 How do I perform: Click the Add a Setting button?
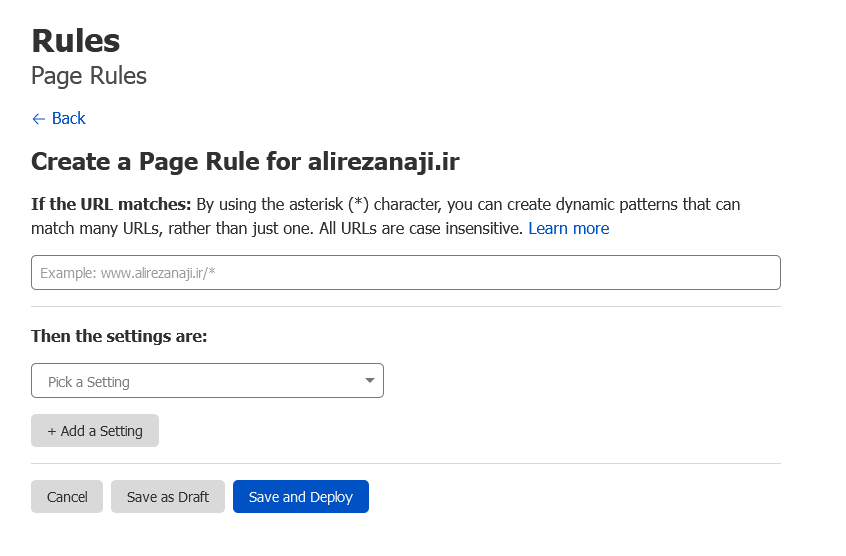95,430
